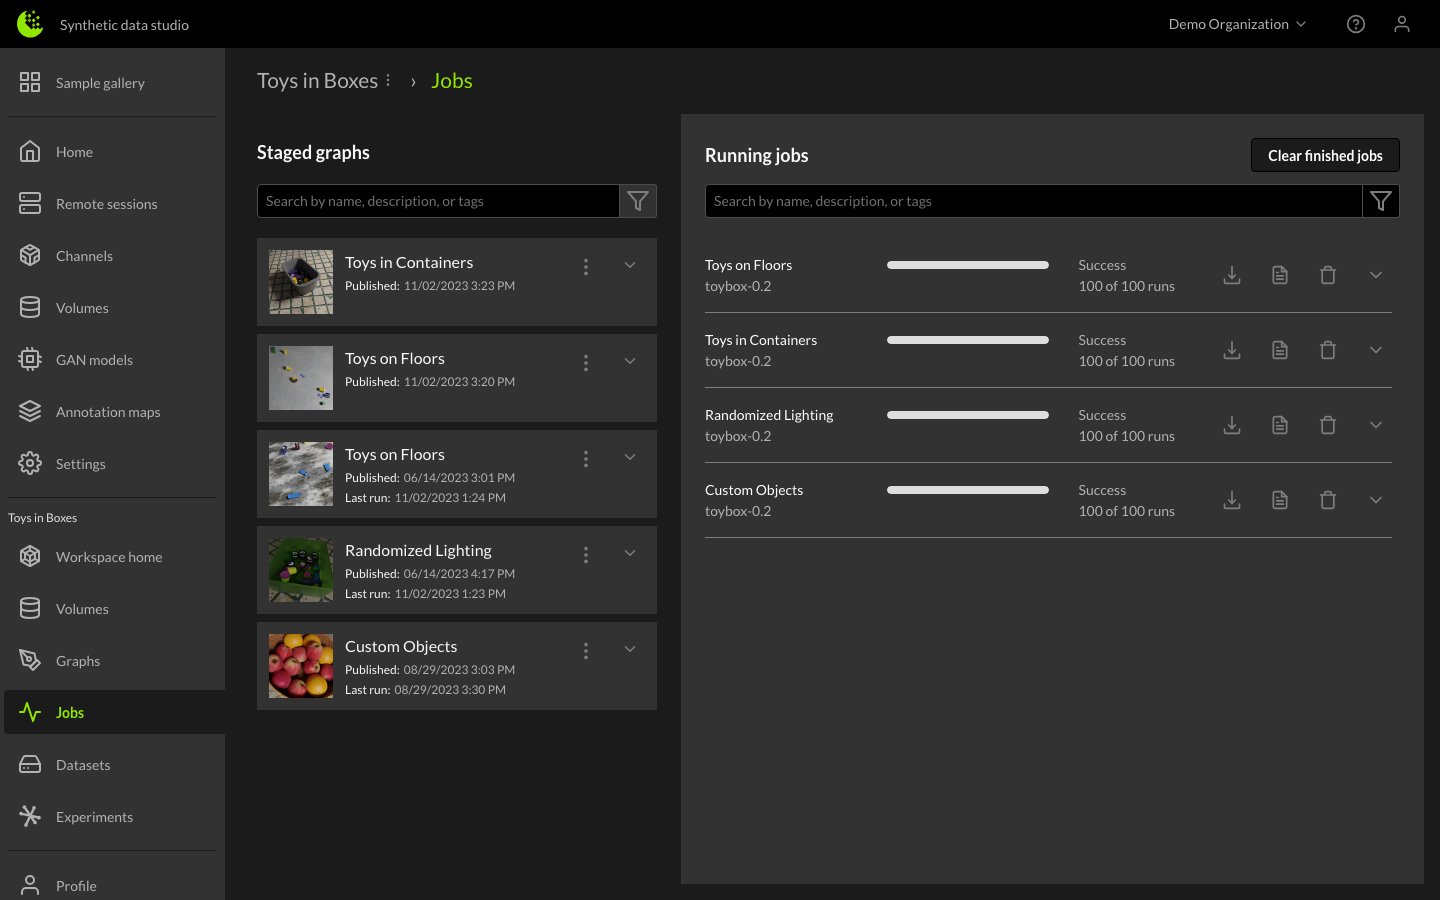View the log for Randomized Lighting job
This screenshot has width=1440, height=900.
point(1280,425)
